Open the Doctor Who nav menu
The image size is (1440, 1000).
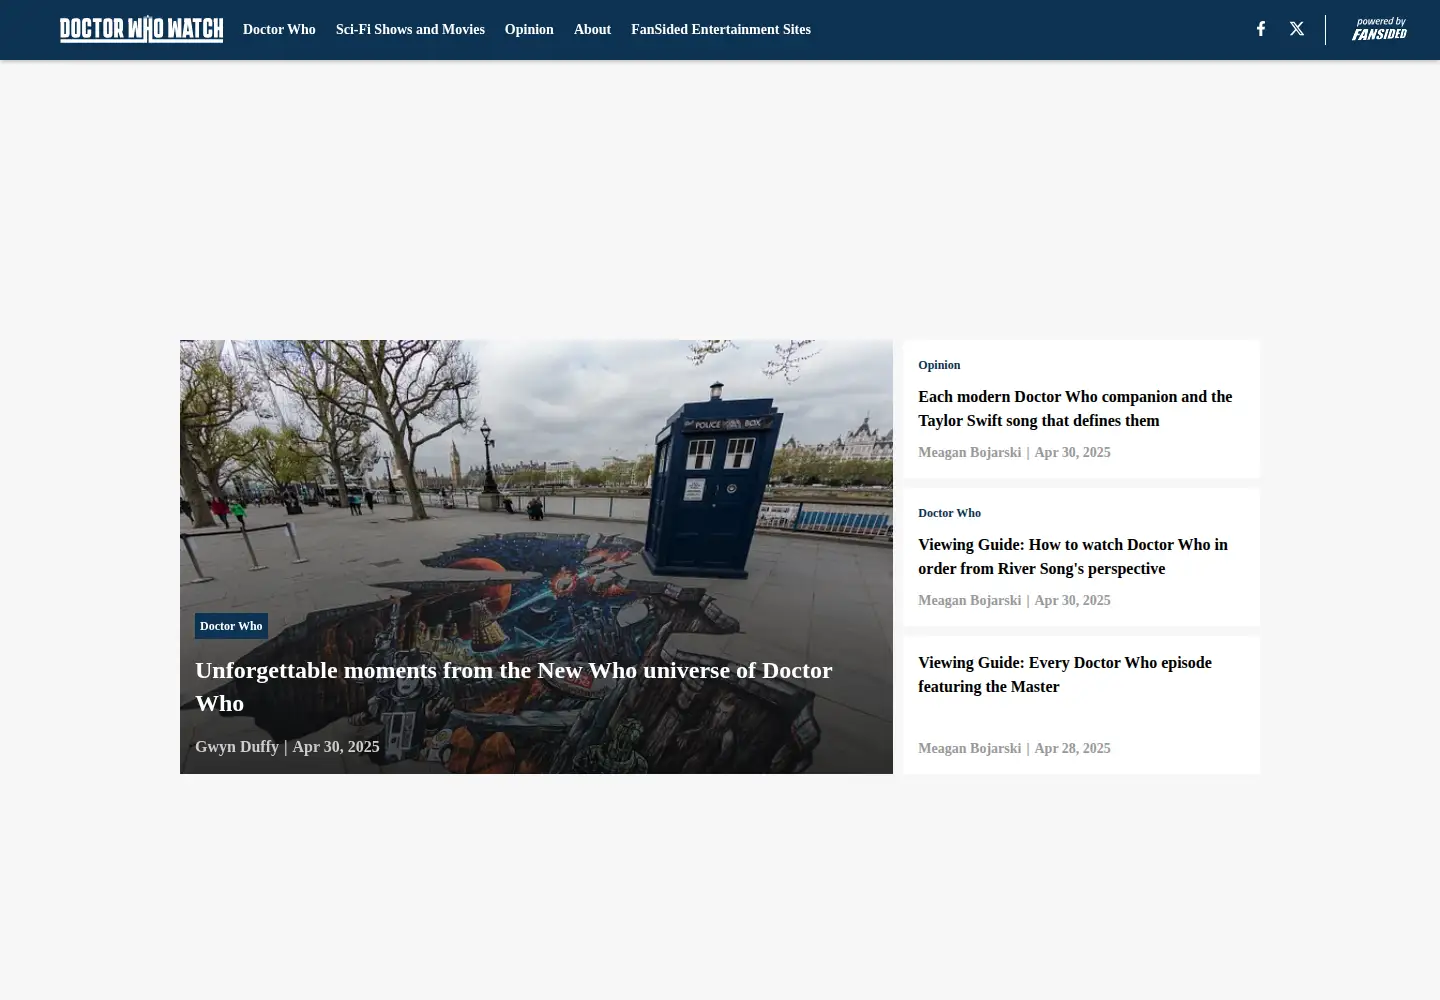point(279,30)
